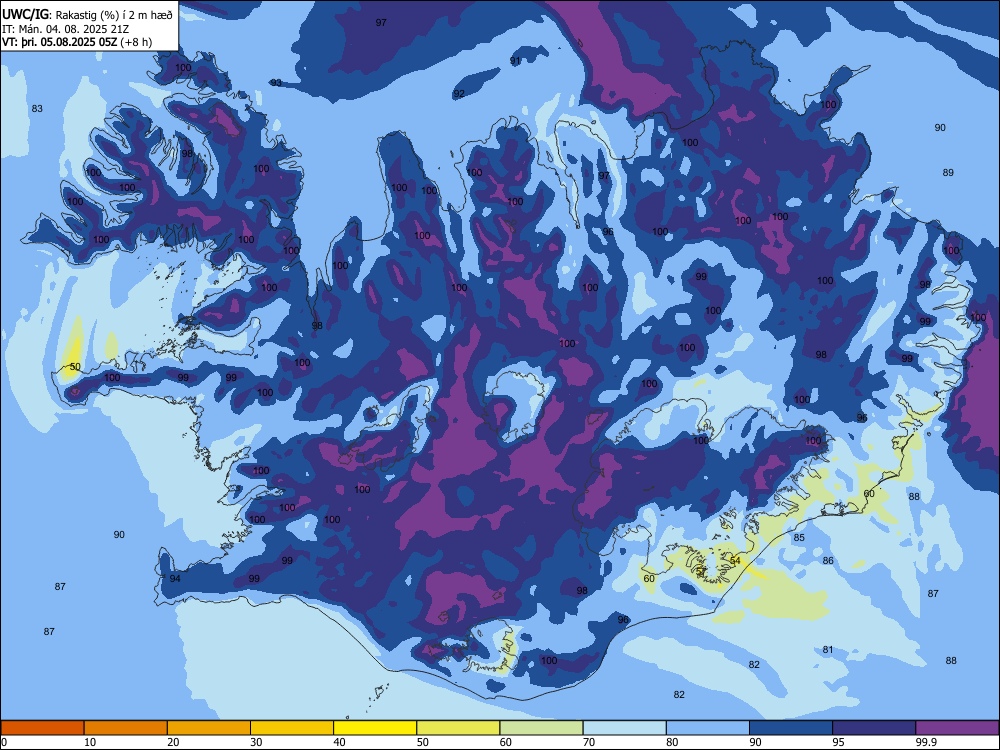Click the humidity value '91' on the map
The image size is (1000, 750).
pos(515,61)
